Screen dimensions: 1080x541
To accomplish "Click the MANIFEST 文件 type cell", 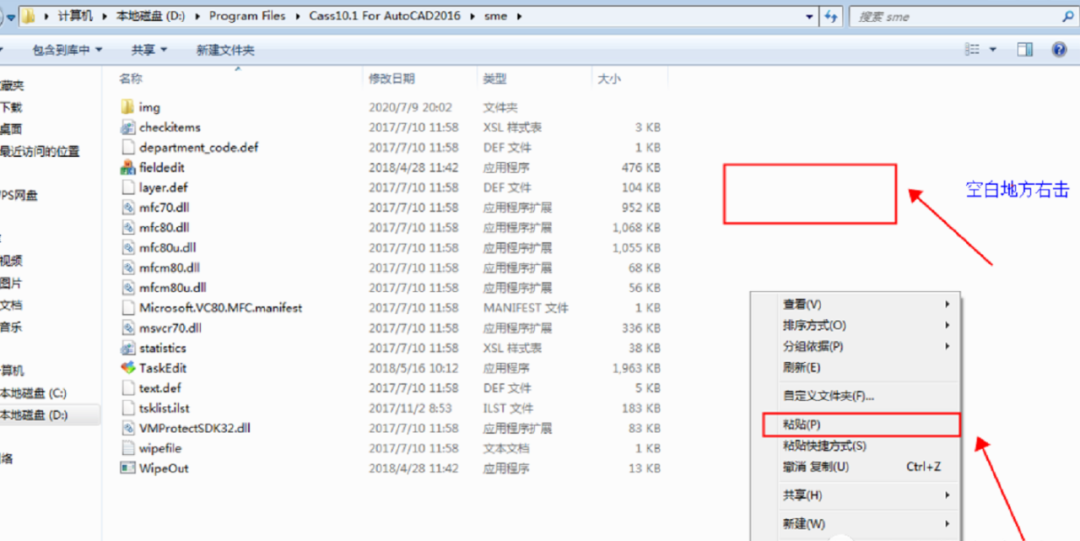I will pyautogui.click(x=526, y=307).
